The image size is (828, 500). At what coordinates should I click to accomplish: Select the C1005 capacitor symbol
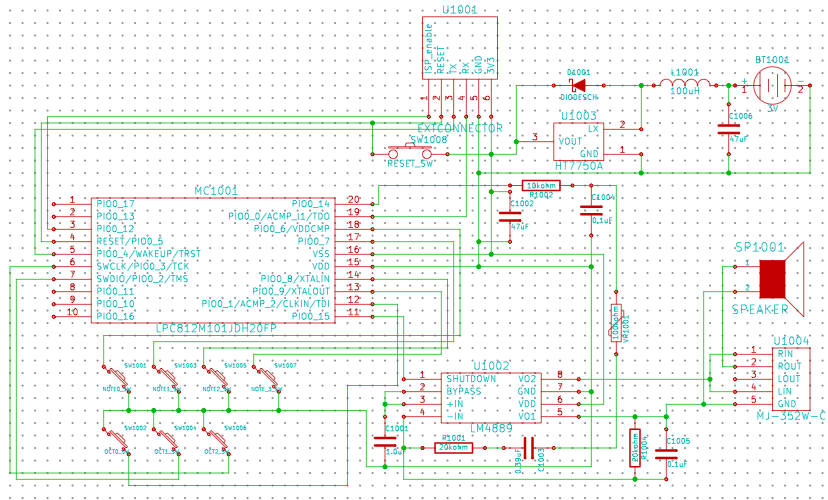[666, 455]
